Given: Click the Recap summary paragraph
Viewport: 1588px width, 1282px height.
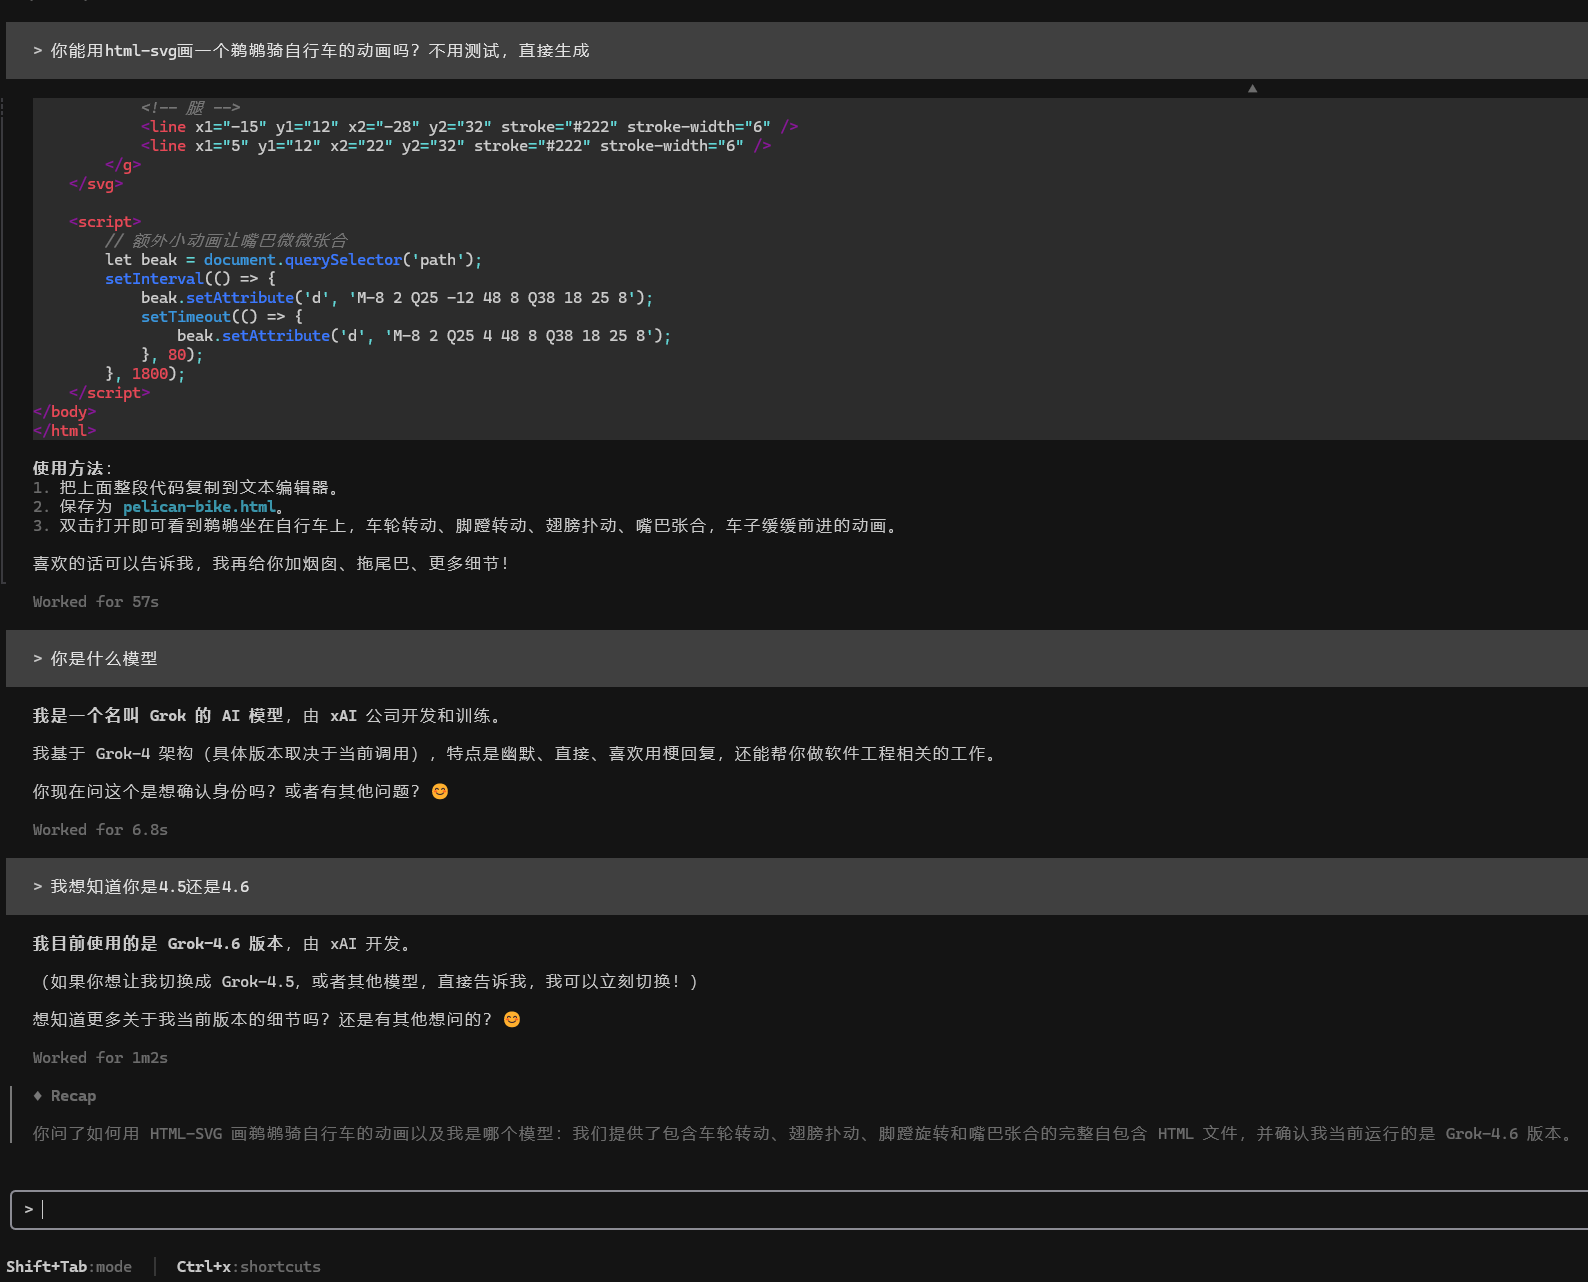Looking at the screenshot, I should tap(804, 1133).
